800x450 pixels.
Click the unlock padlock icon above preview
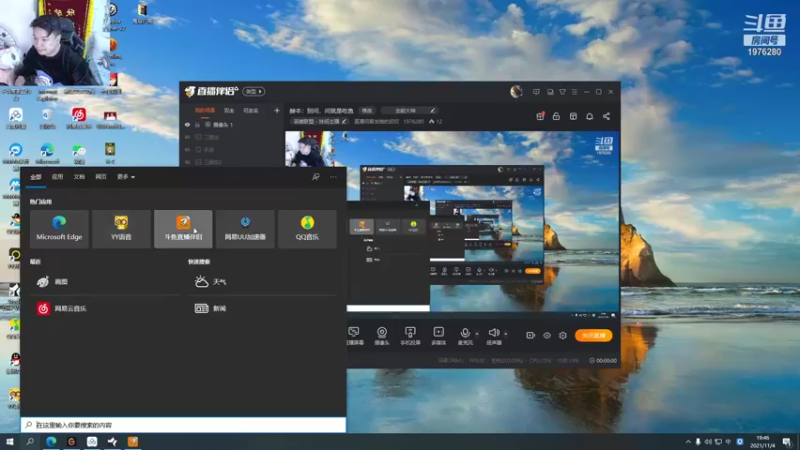[x=556, y=116]
